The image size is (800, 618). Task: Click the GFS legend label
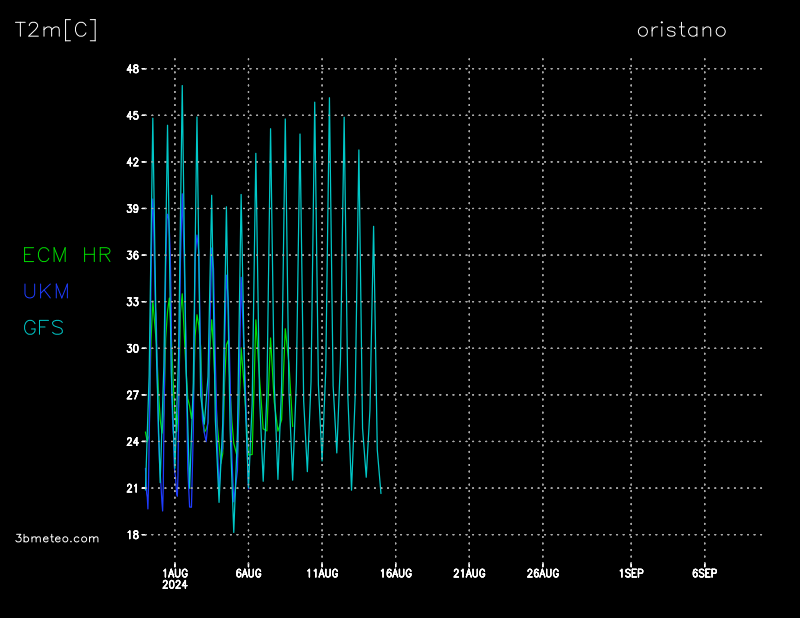[x=43, y=327]
